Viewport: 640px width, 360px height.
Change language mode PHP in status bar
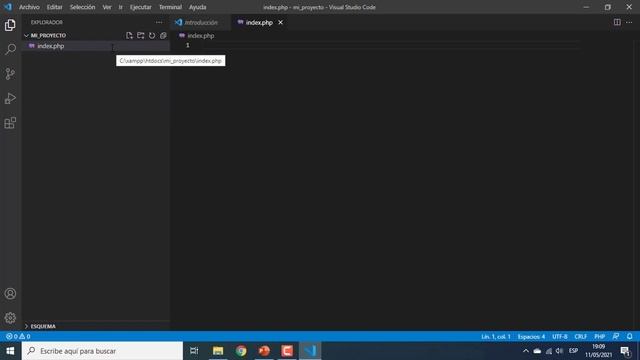coord(600,337)
